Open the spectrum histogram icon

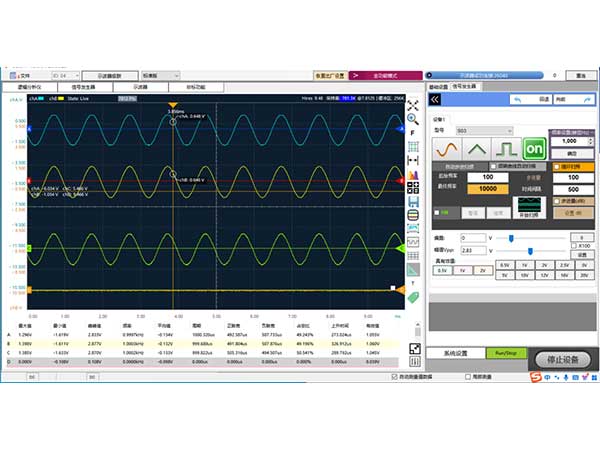coord(413,175)
